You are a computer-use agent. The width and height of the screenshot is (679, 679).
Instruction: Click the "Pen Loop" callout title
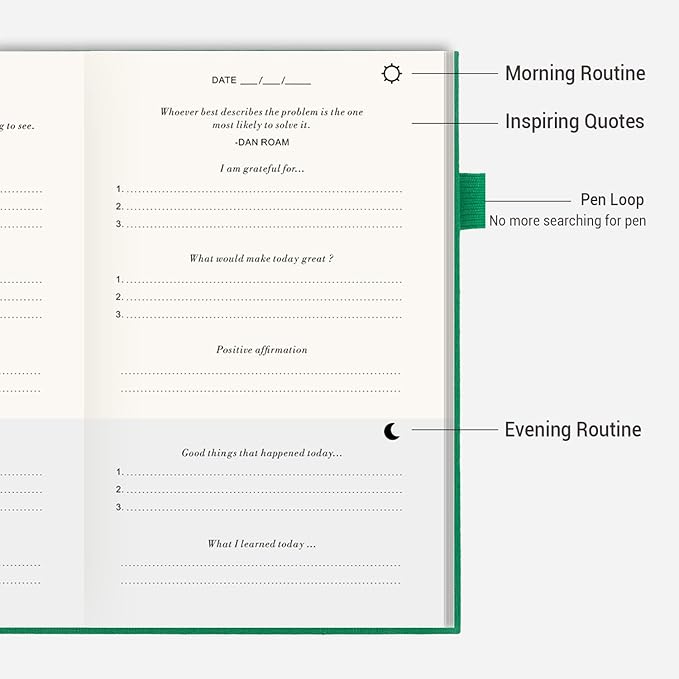(x=612, y=199)
